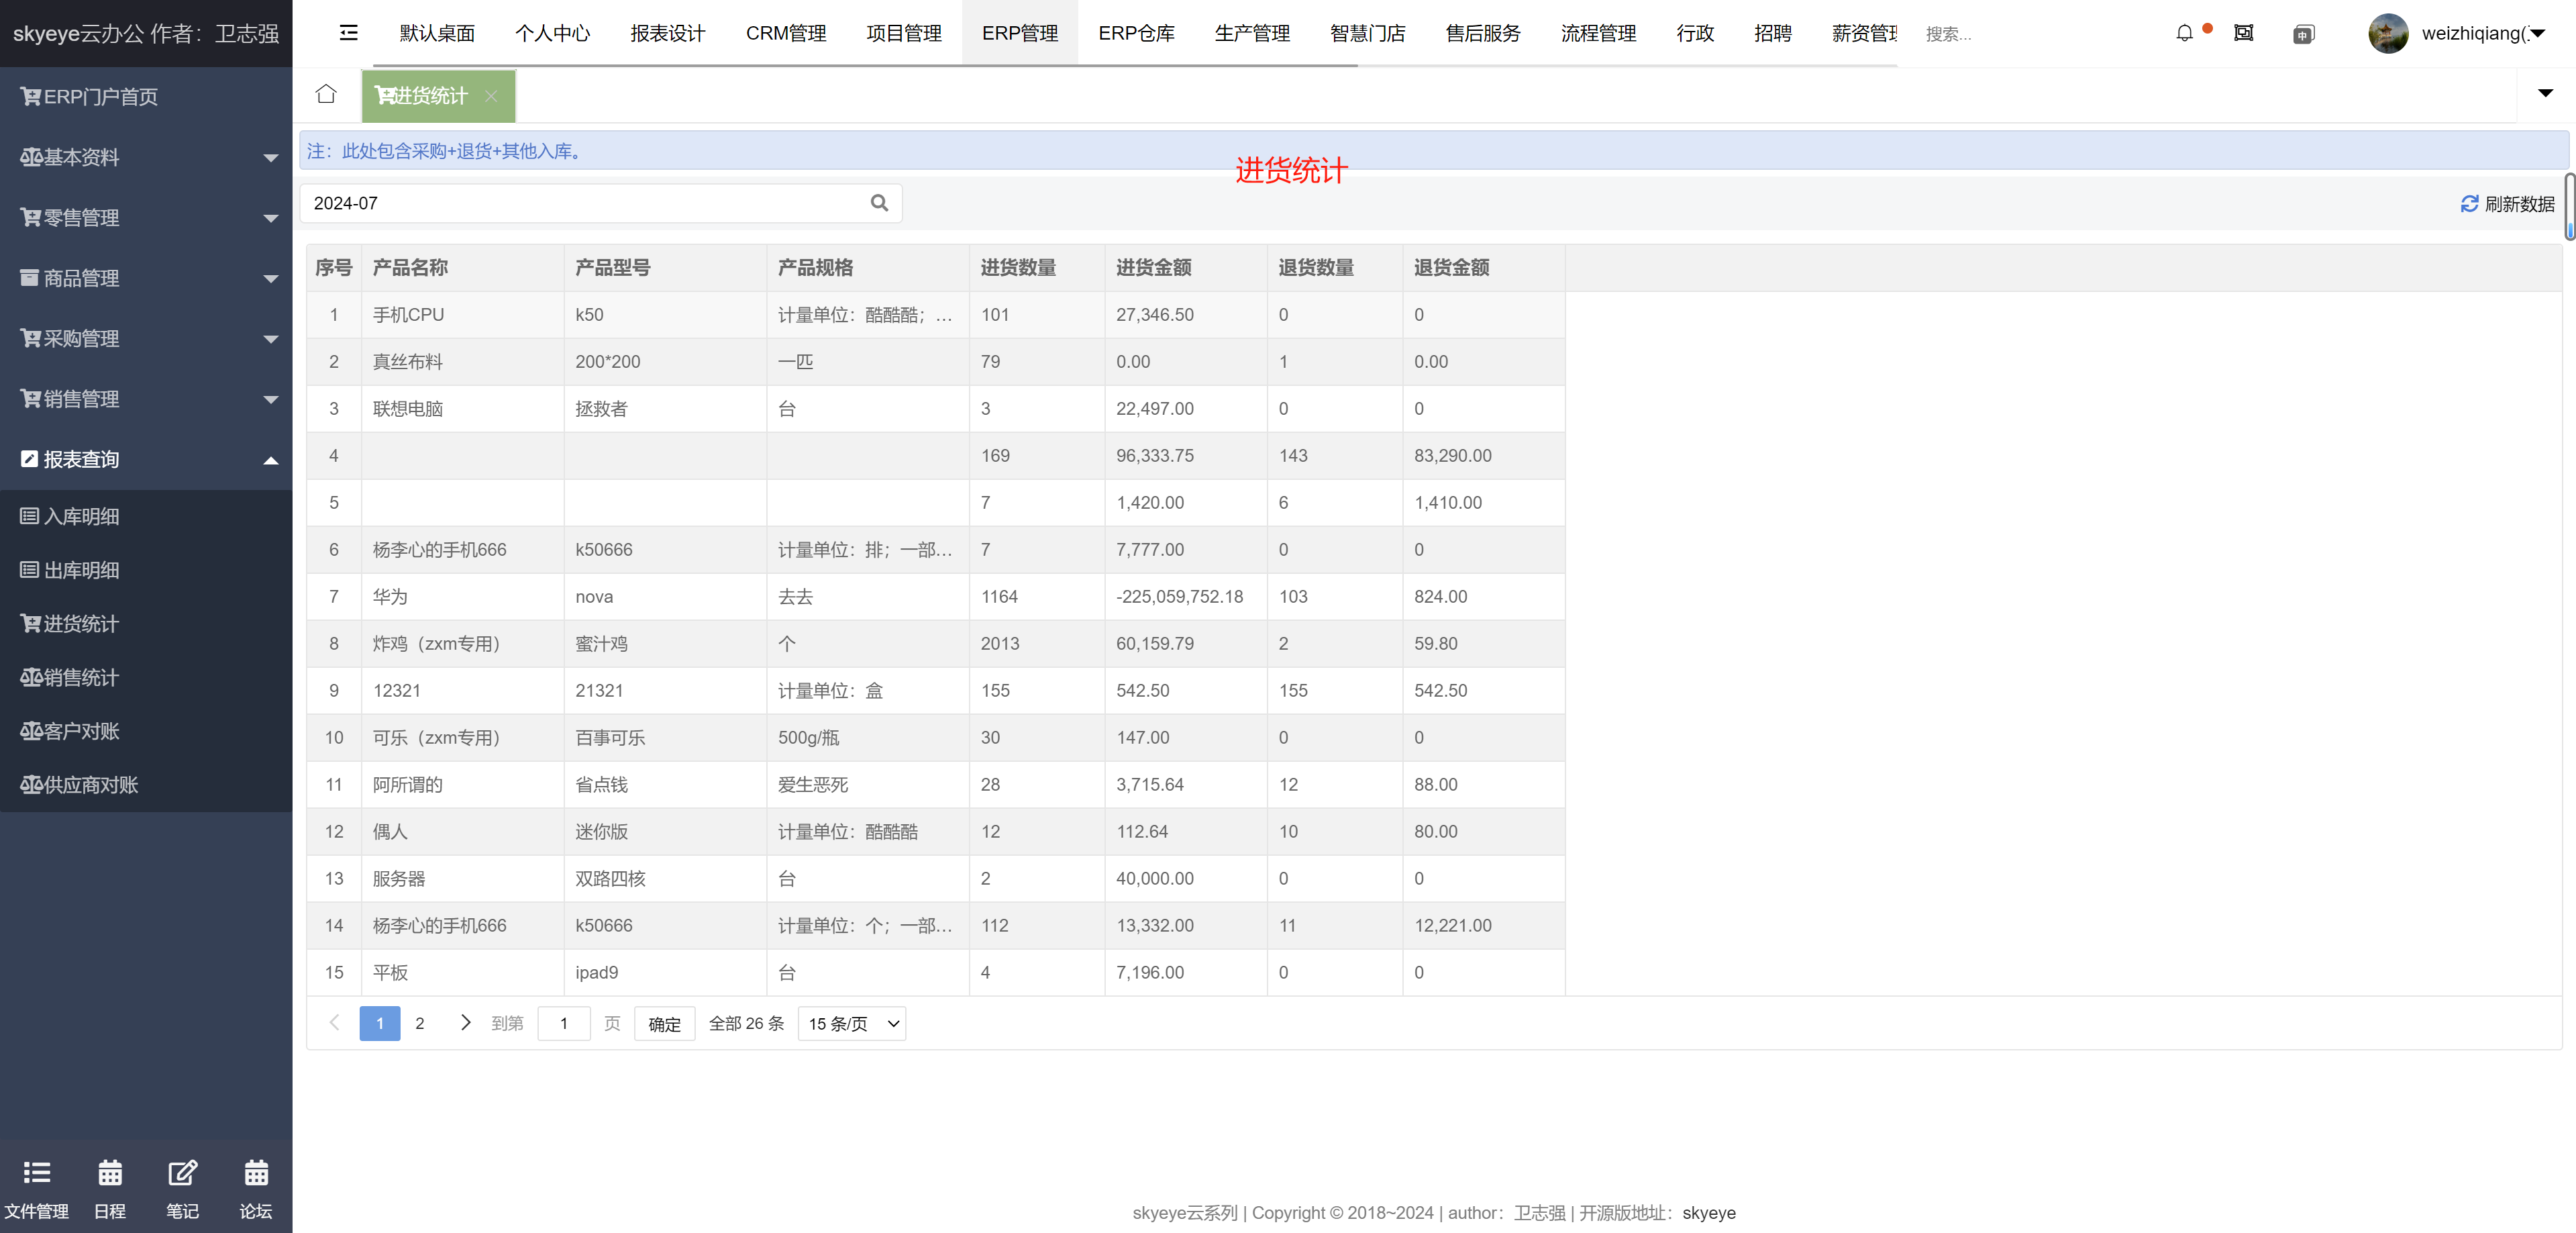2576x1233 pixels.
Task: Open the 15 条/页 page size dropdown
Action: tap(852, 1023)
